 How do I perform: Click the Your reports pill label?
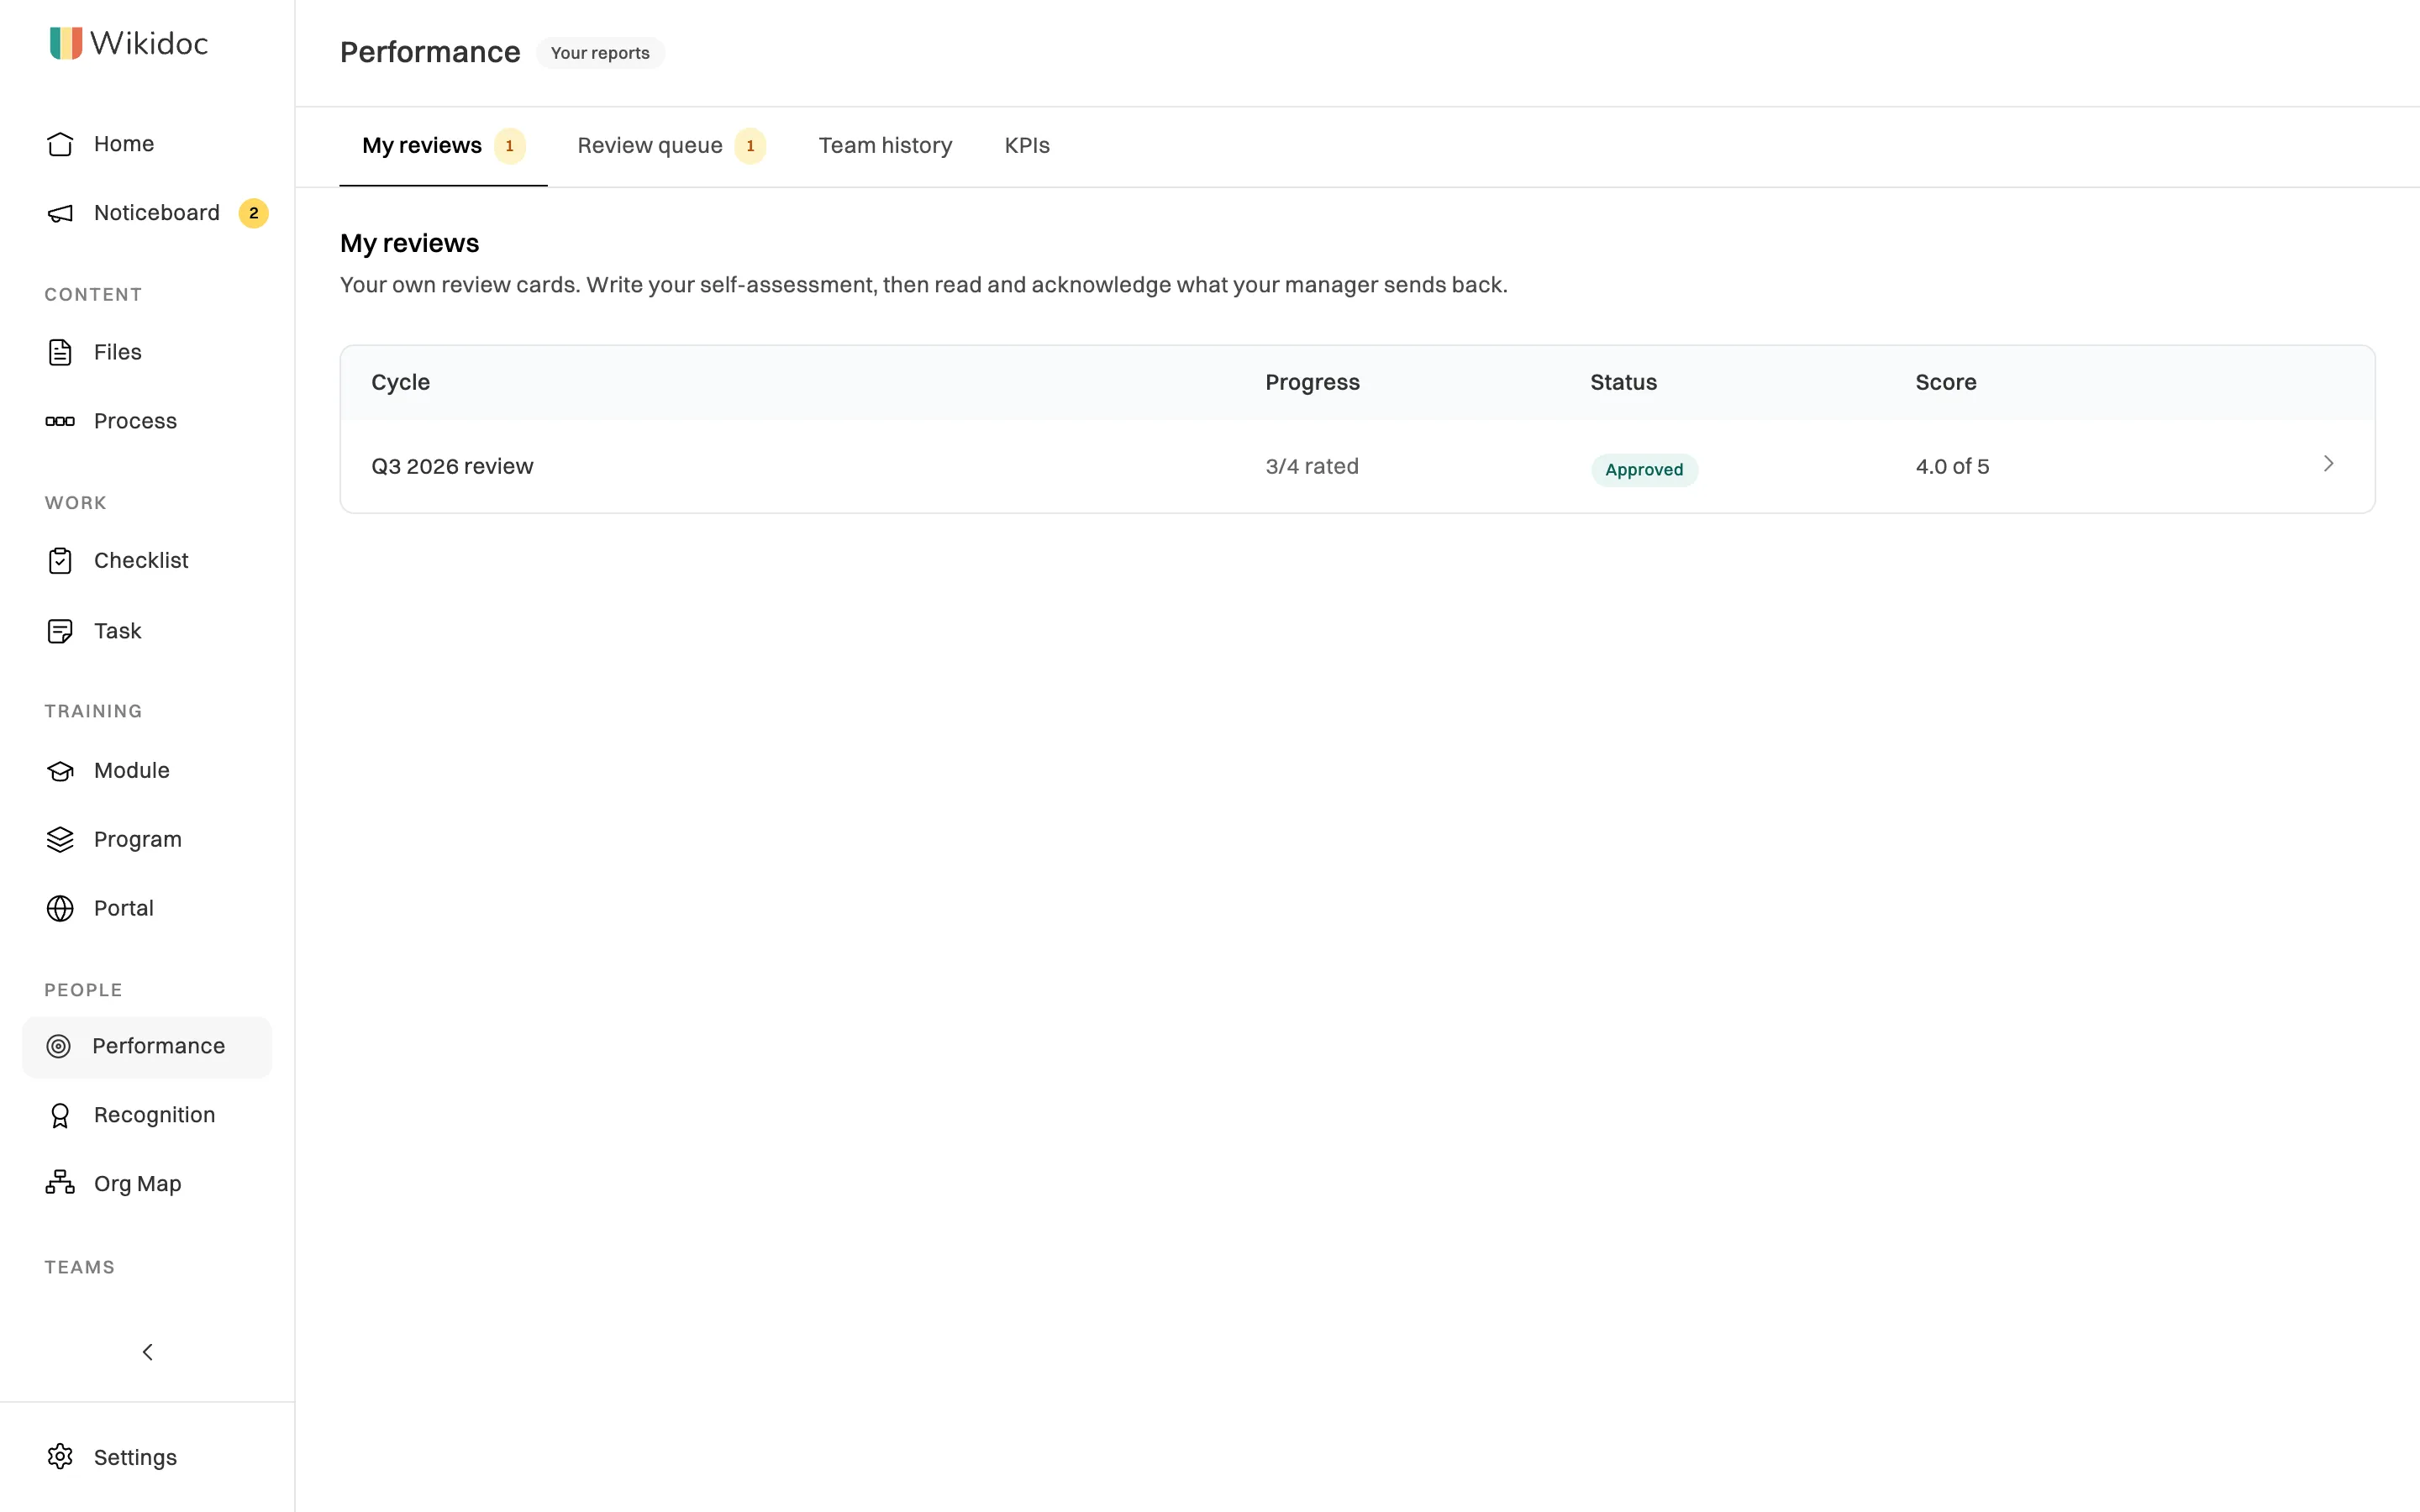coord(600,53)
